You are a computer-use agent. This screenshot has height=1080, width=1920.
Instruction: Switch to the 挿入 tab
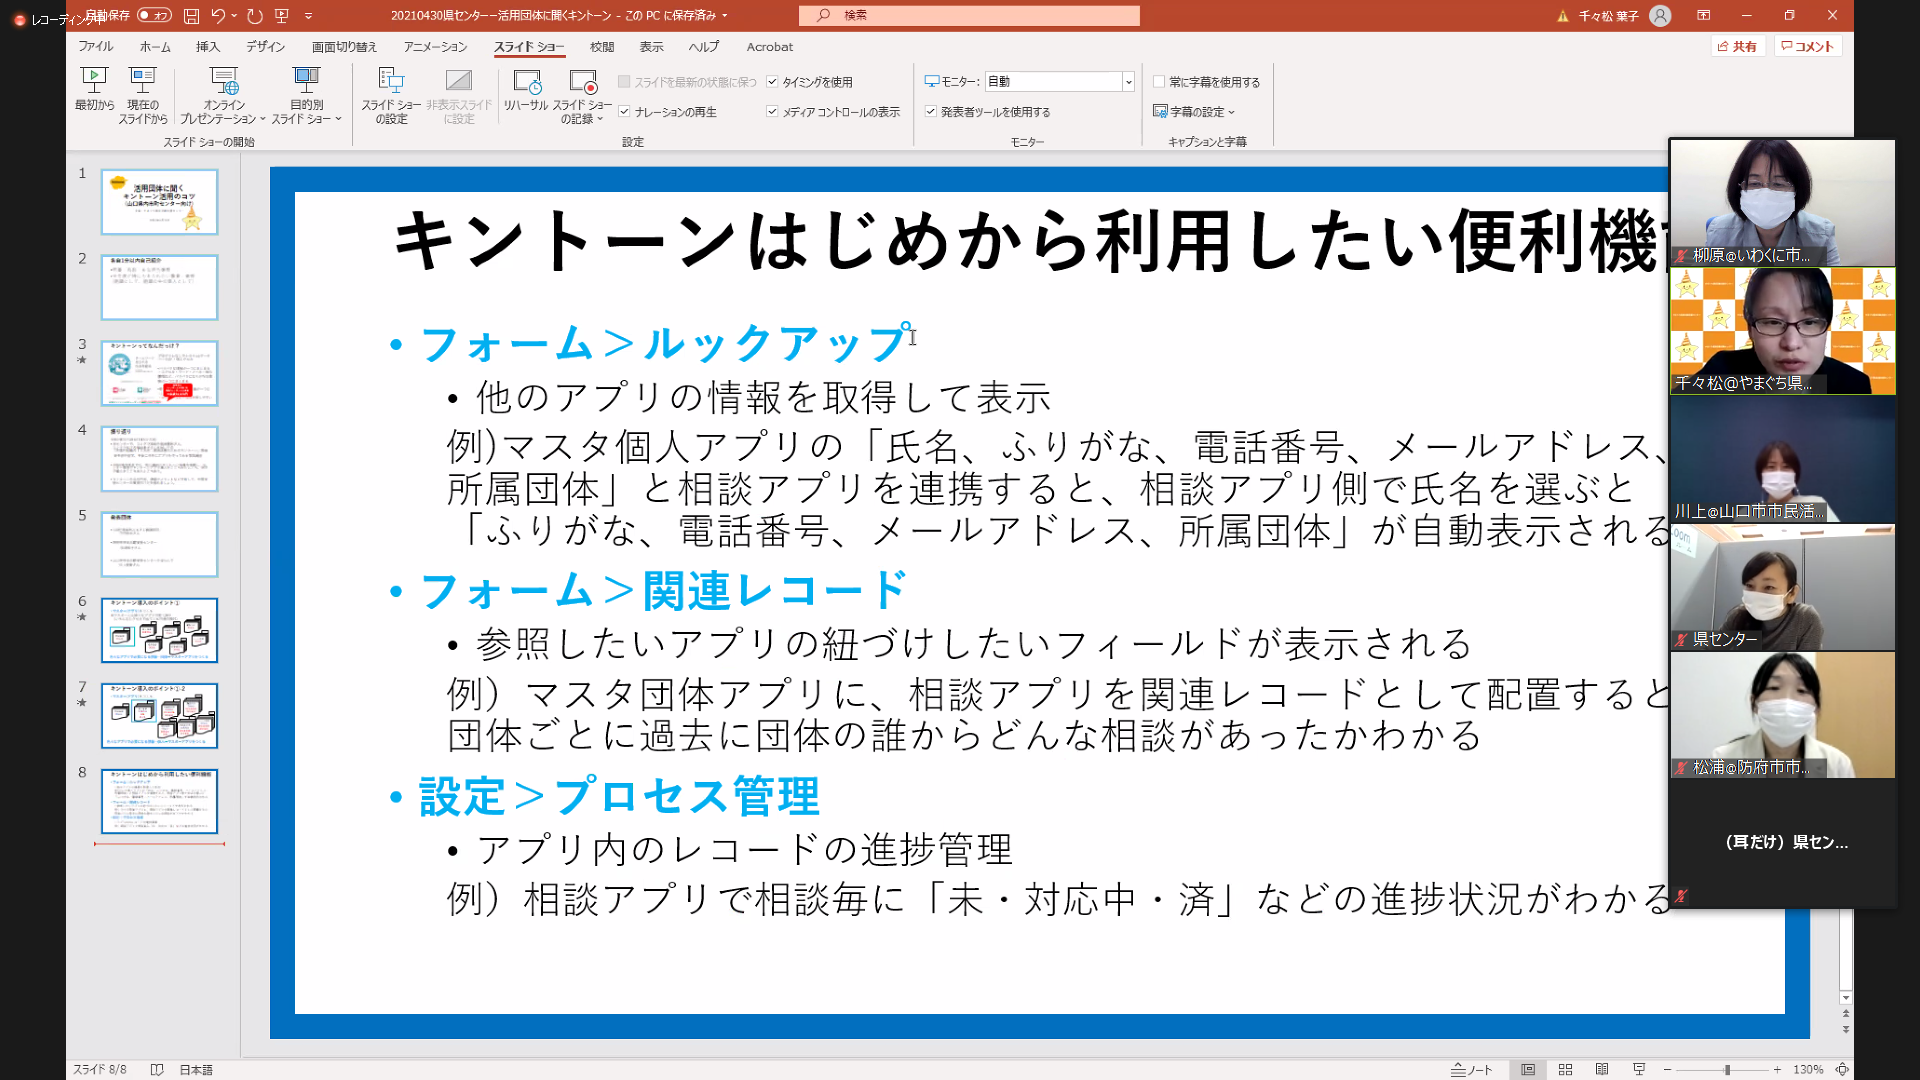click(x=208, y=46)
